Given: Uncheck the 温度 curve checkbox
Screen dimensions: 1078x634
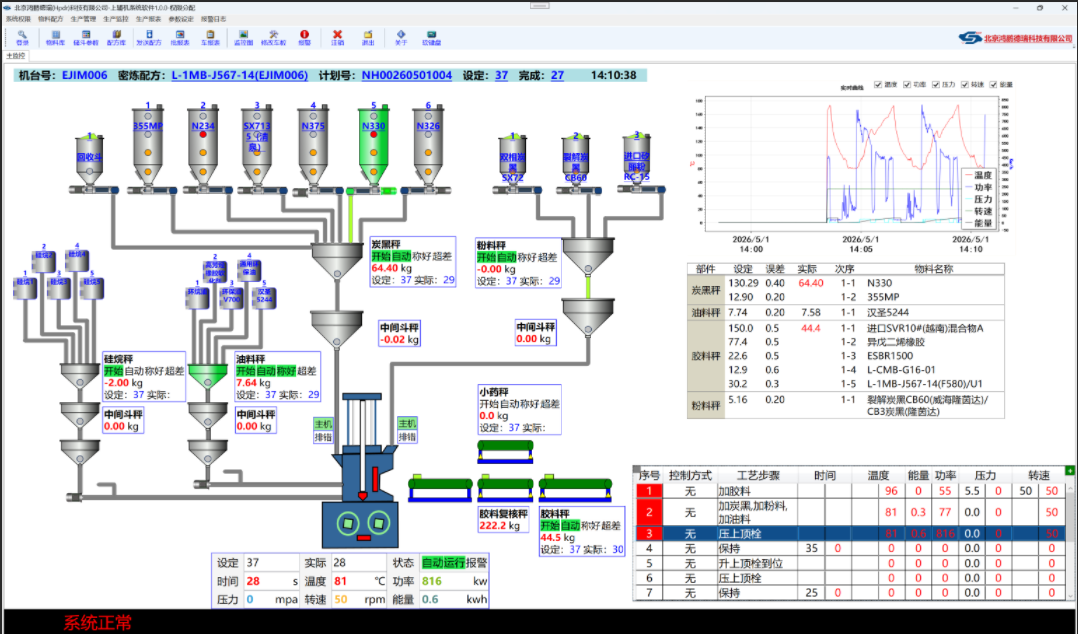Looking at the screenshot, I should (x=878, y=85).
